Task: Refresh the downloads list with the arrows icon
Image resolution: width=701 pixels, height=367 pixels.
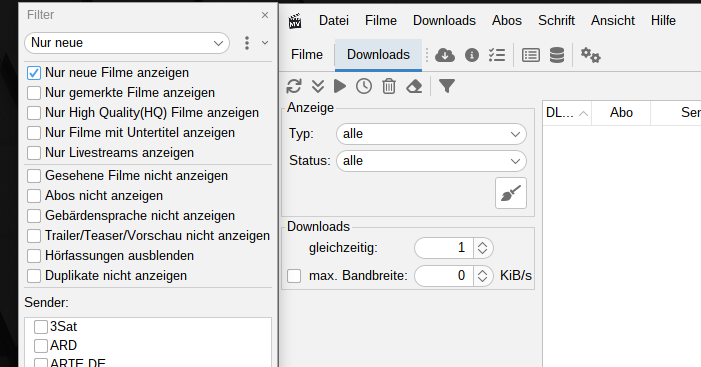Action: (x=294, y=86)
